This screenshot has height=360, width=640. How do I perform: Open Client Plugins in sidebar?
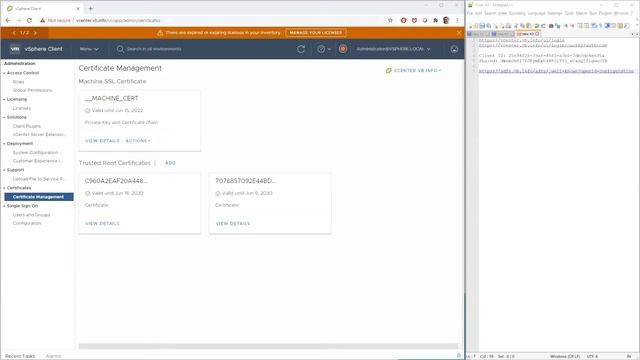(x=27, y=126)
